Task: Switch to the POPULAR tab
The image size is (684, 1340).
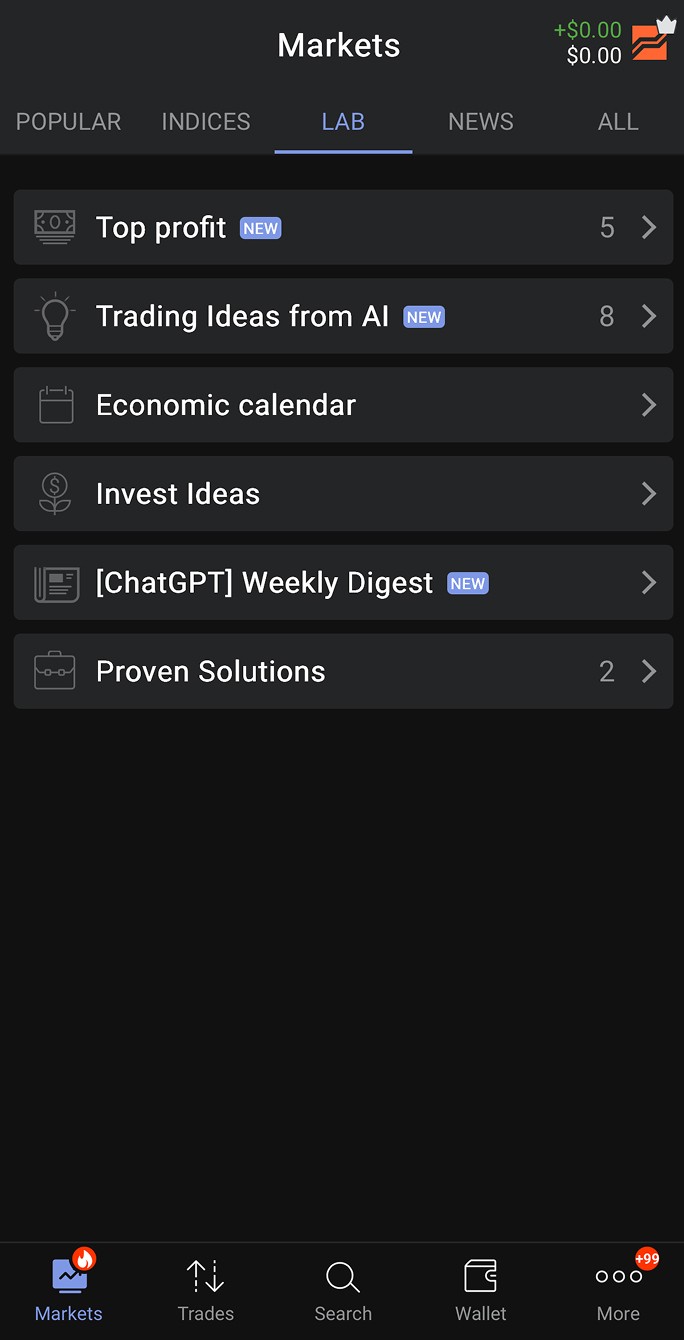Action: pyautogui.click(x=68, y=121)
